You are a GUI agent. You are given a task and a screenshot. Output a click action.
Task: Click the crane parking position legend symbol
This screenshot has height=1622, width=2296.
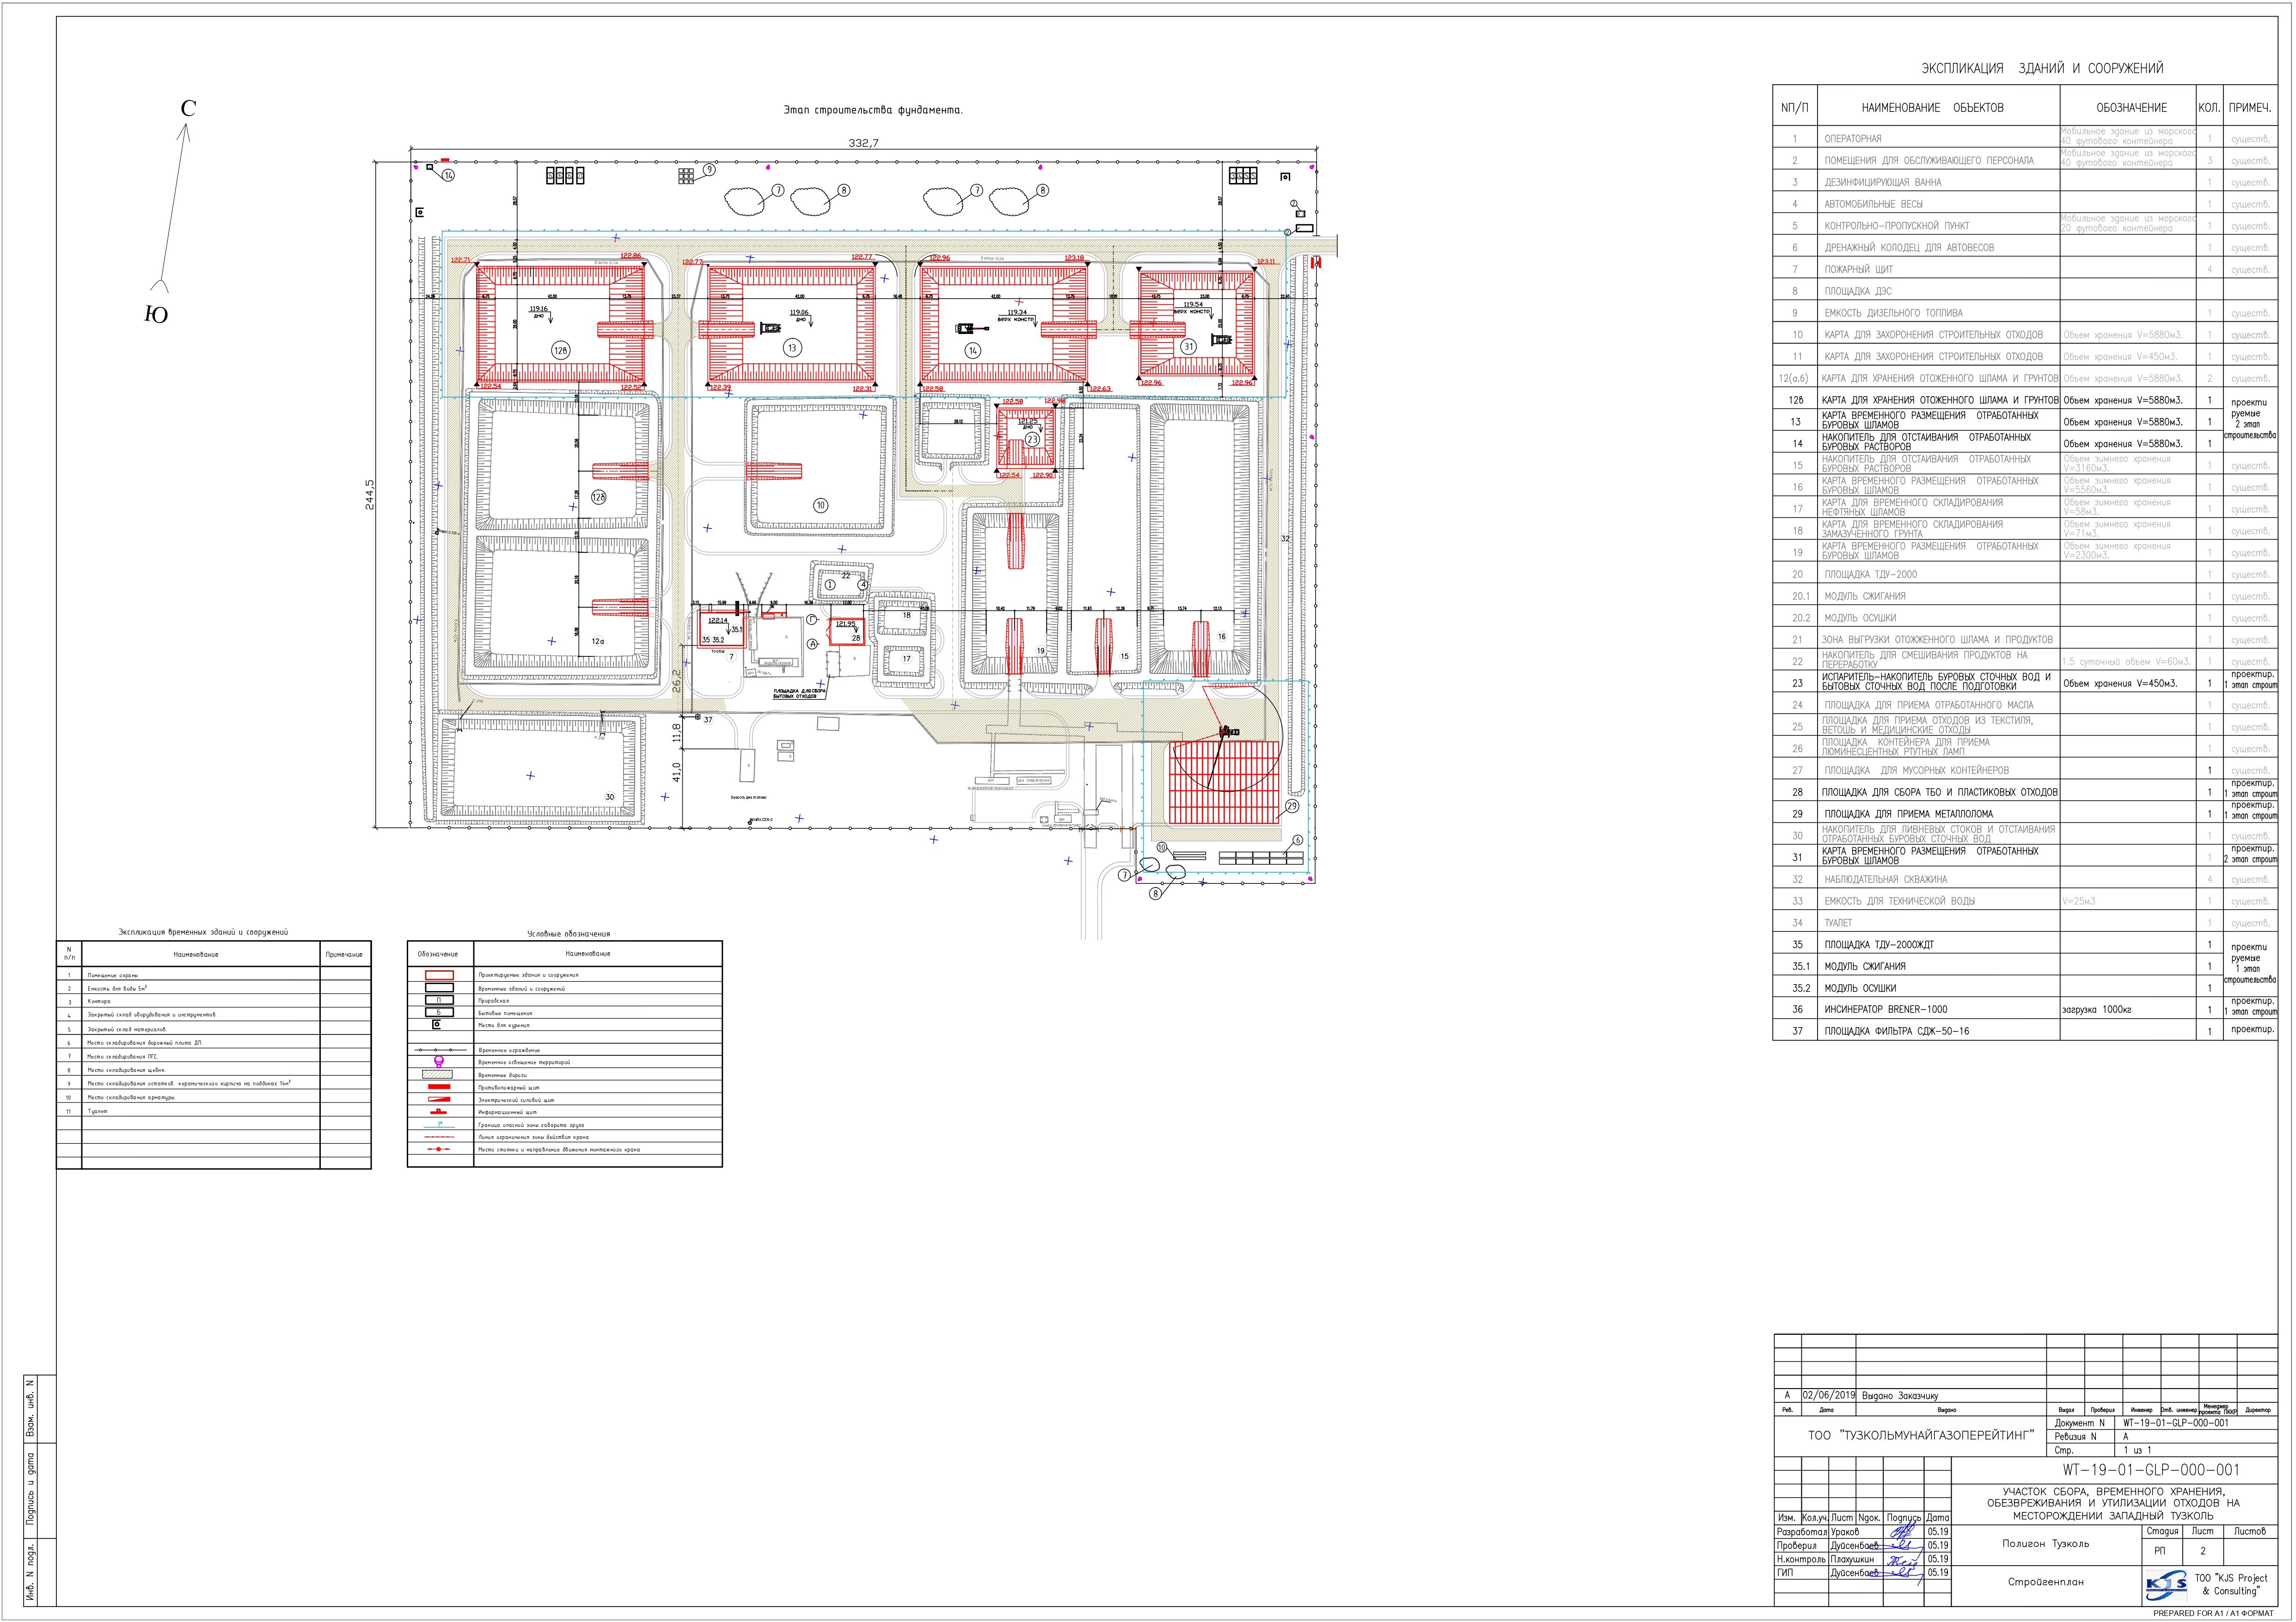(x=438, y=1149)
